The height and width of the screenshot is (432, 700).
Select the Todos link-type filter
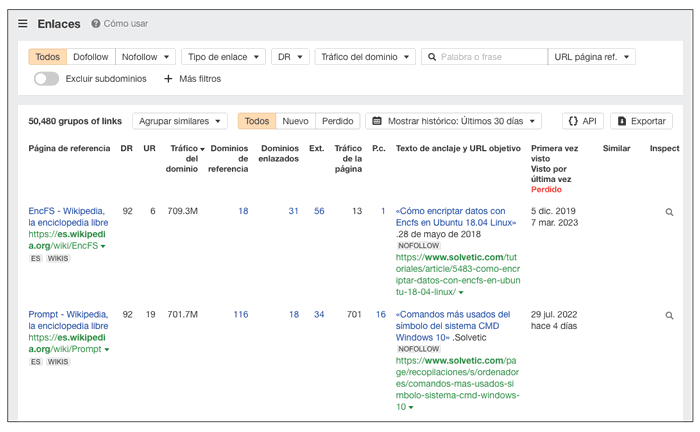(x=47, y=57)
